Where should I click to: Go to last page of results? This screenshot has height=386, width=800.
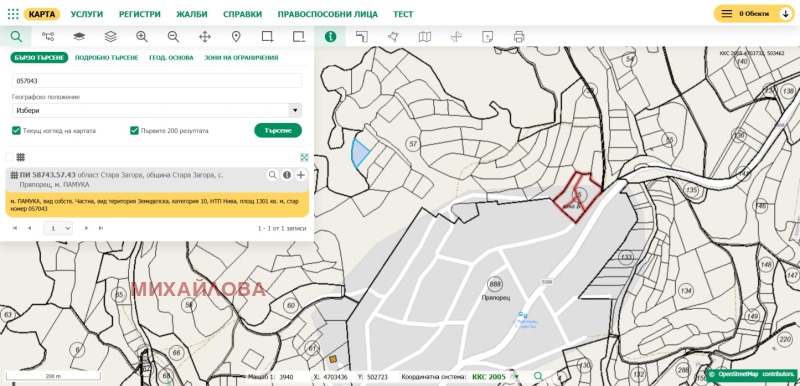(x=101, y=228)
